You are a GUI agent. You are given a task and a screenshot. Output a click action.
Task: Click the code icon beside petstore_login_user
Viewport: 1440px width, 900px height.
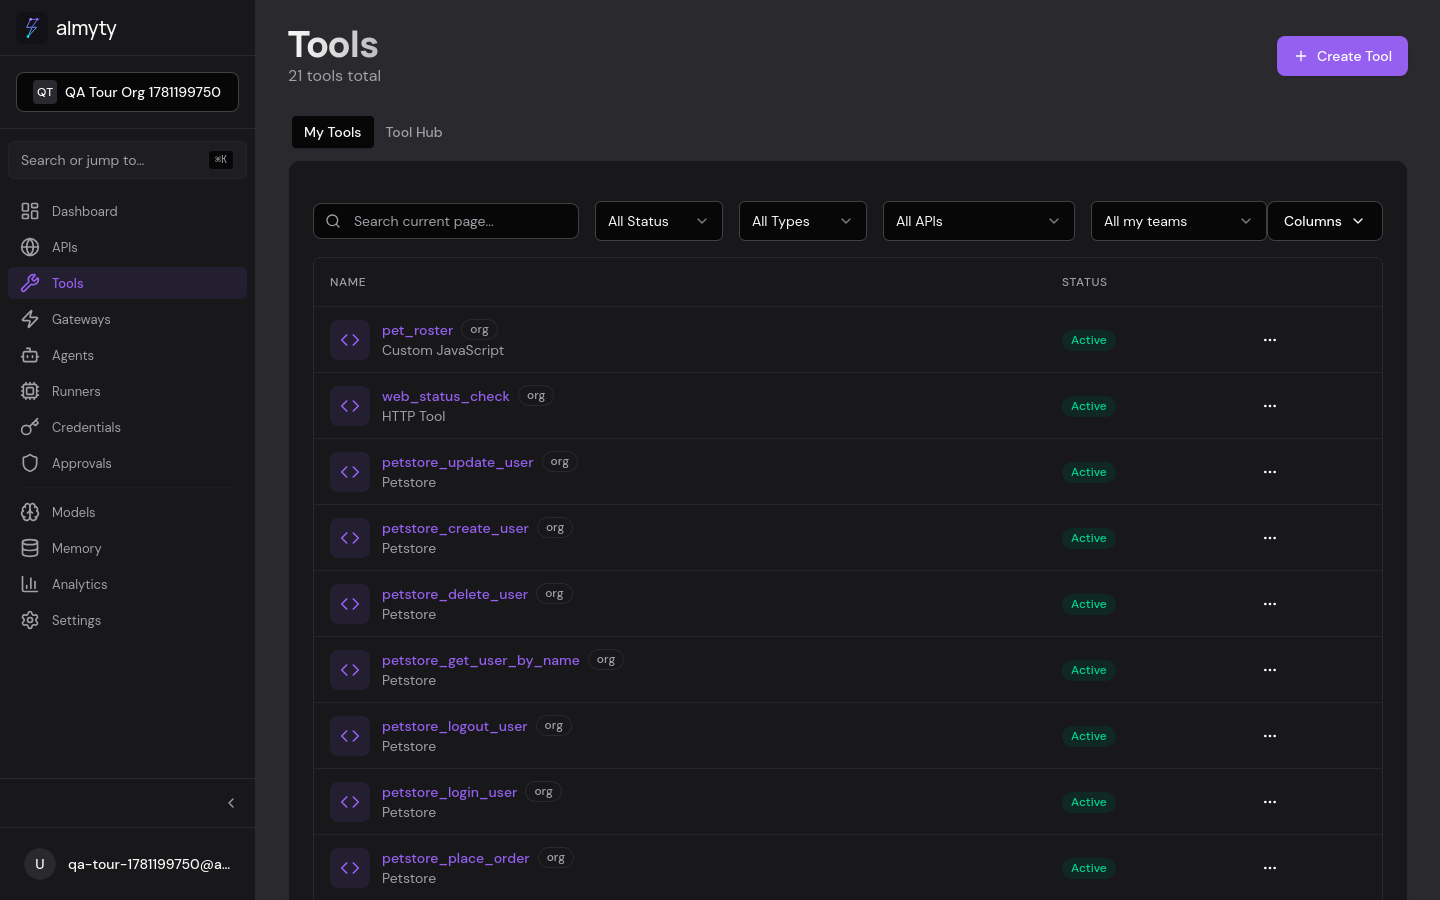(350, 802)
